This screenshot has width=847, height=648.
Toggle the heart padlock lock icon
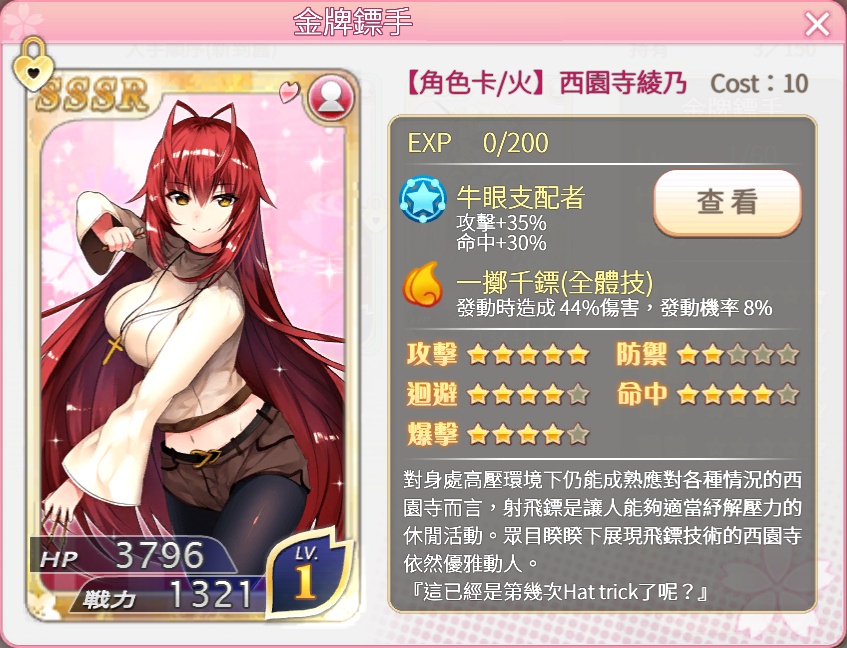[33, 64]
